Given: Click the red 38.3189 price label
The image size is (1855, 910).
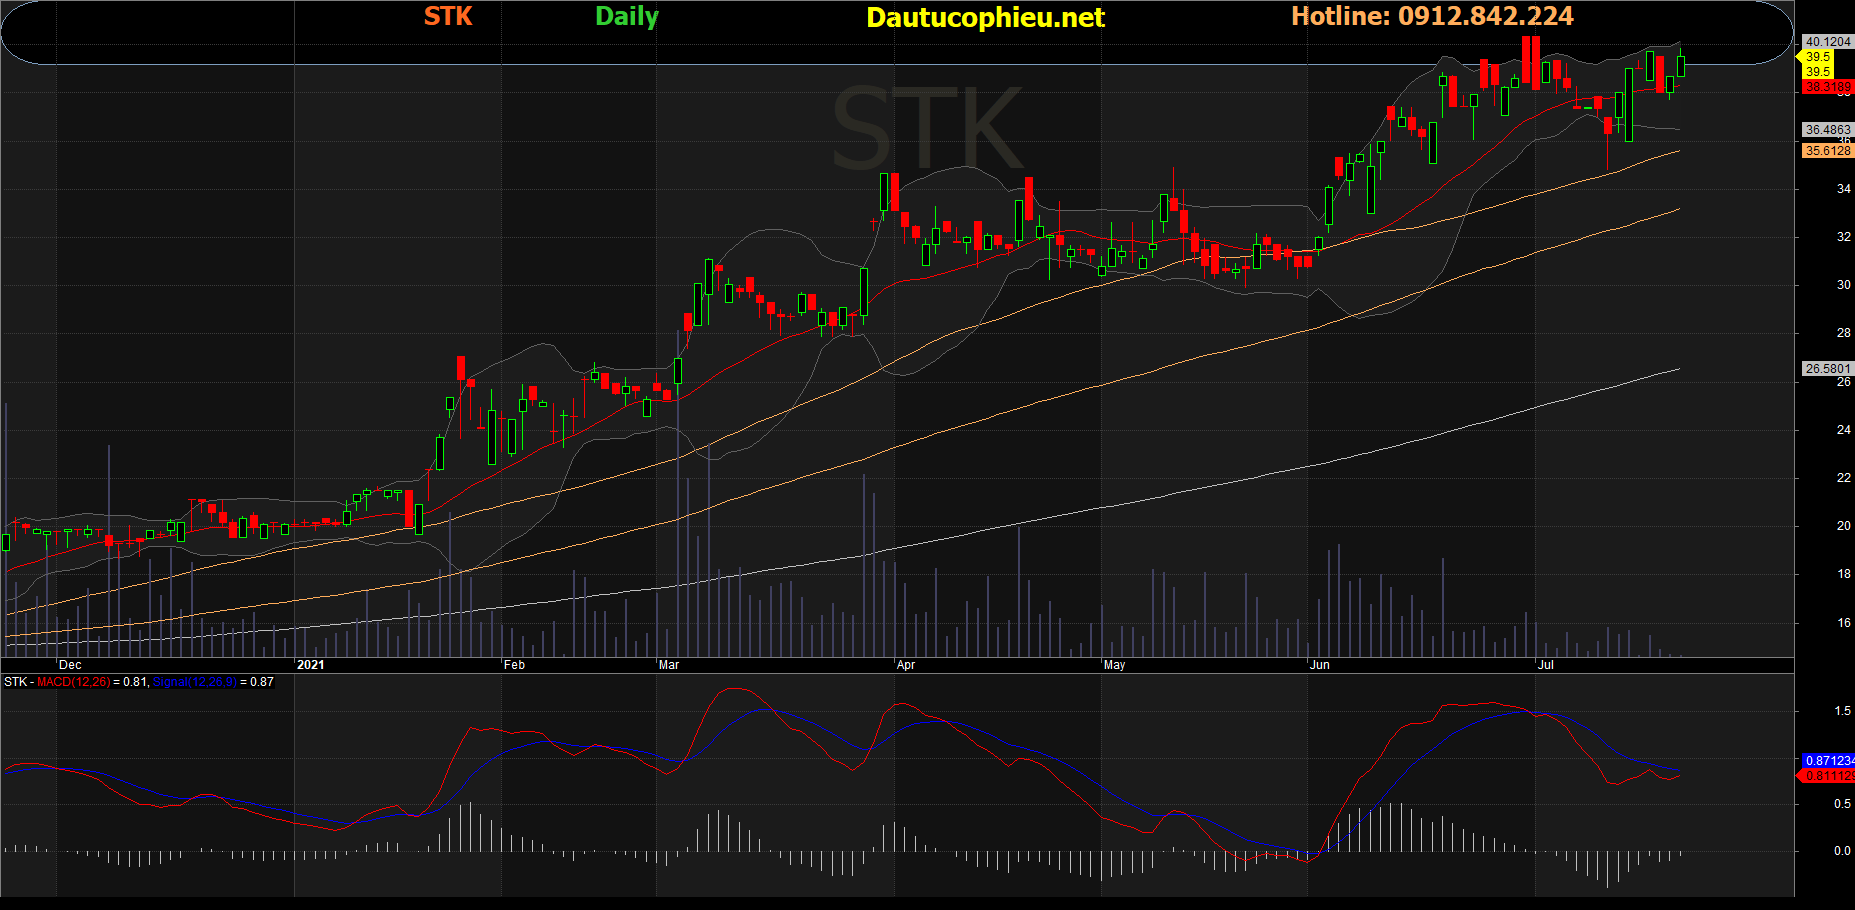Looking at the screenshot, I should 1828,87.
